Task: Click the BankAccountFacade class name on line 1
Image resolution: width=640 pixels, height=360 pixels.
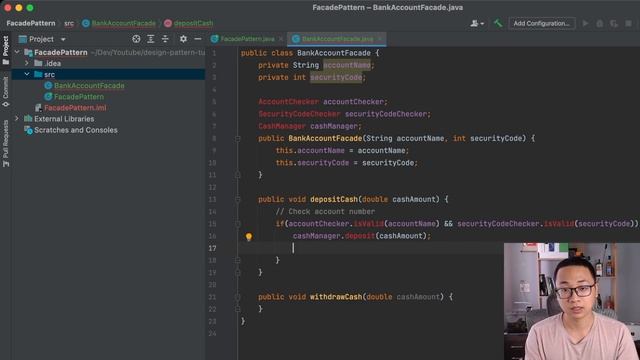Action: pos(334,53)
